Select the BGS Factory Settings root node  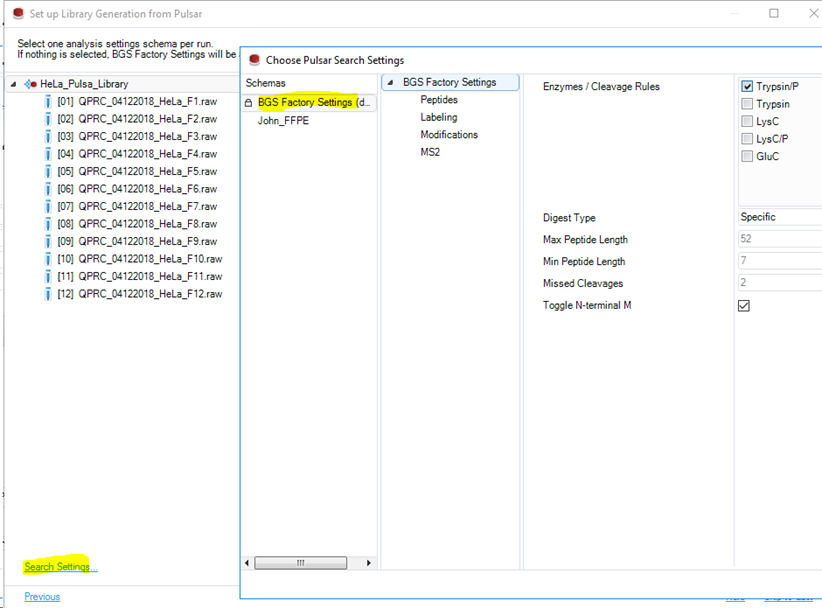click(449, 82)
